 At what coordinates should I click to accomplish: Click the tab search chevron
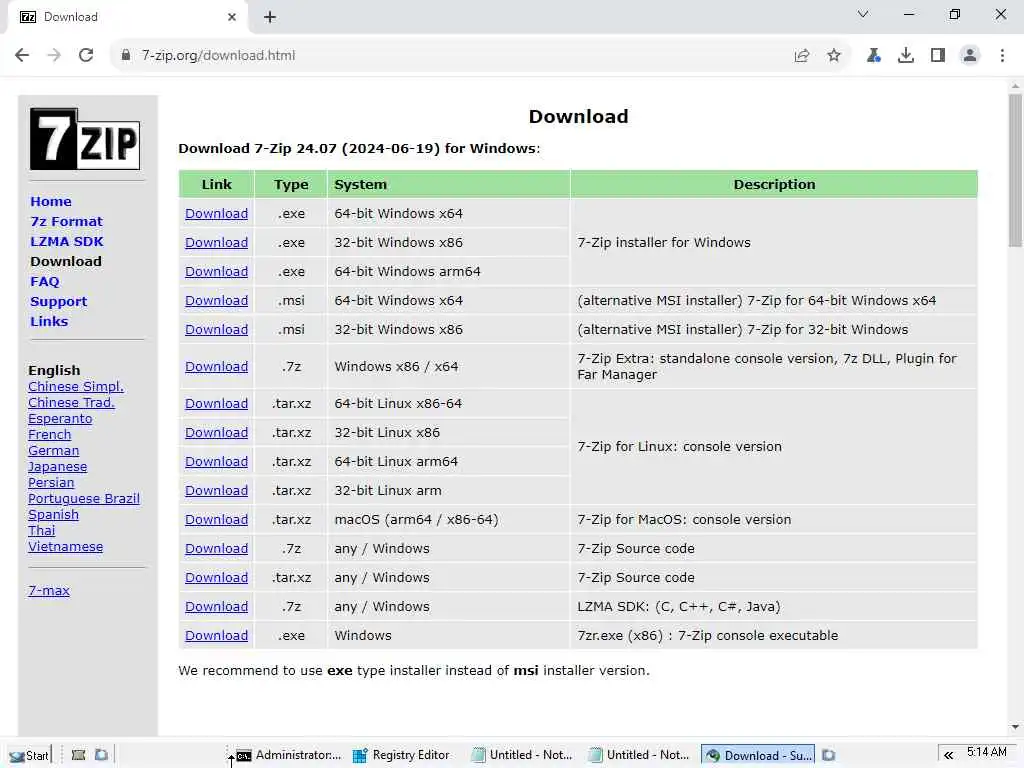(x=863, y=14)
